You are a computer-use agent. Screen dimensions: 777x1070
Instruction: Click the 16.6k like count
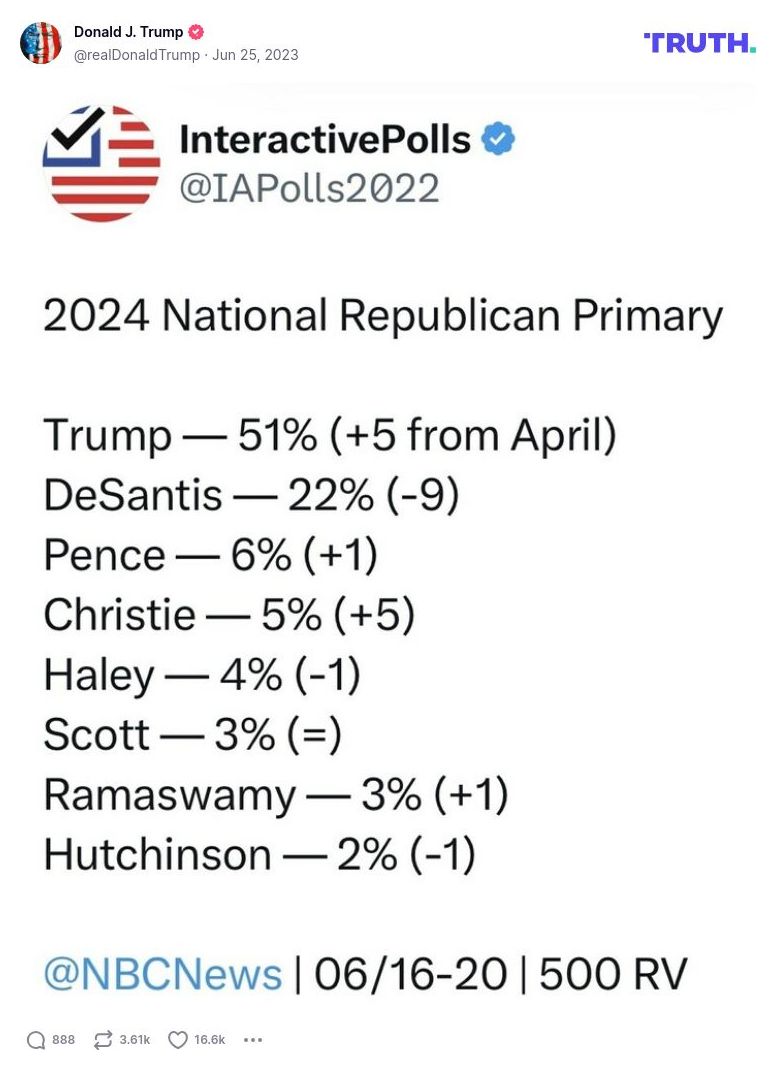coord(207,1040)
